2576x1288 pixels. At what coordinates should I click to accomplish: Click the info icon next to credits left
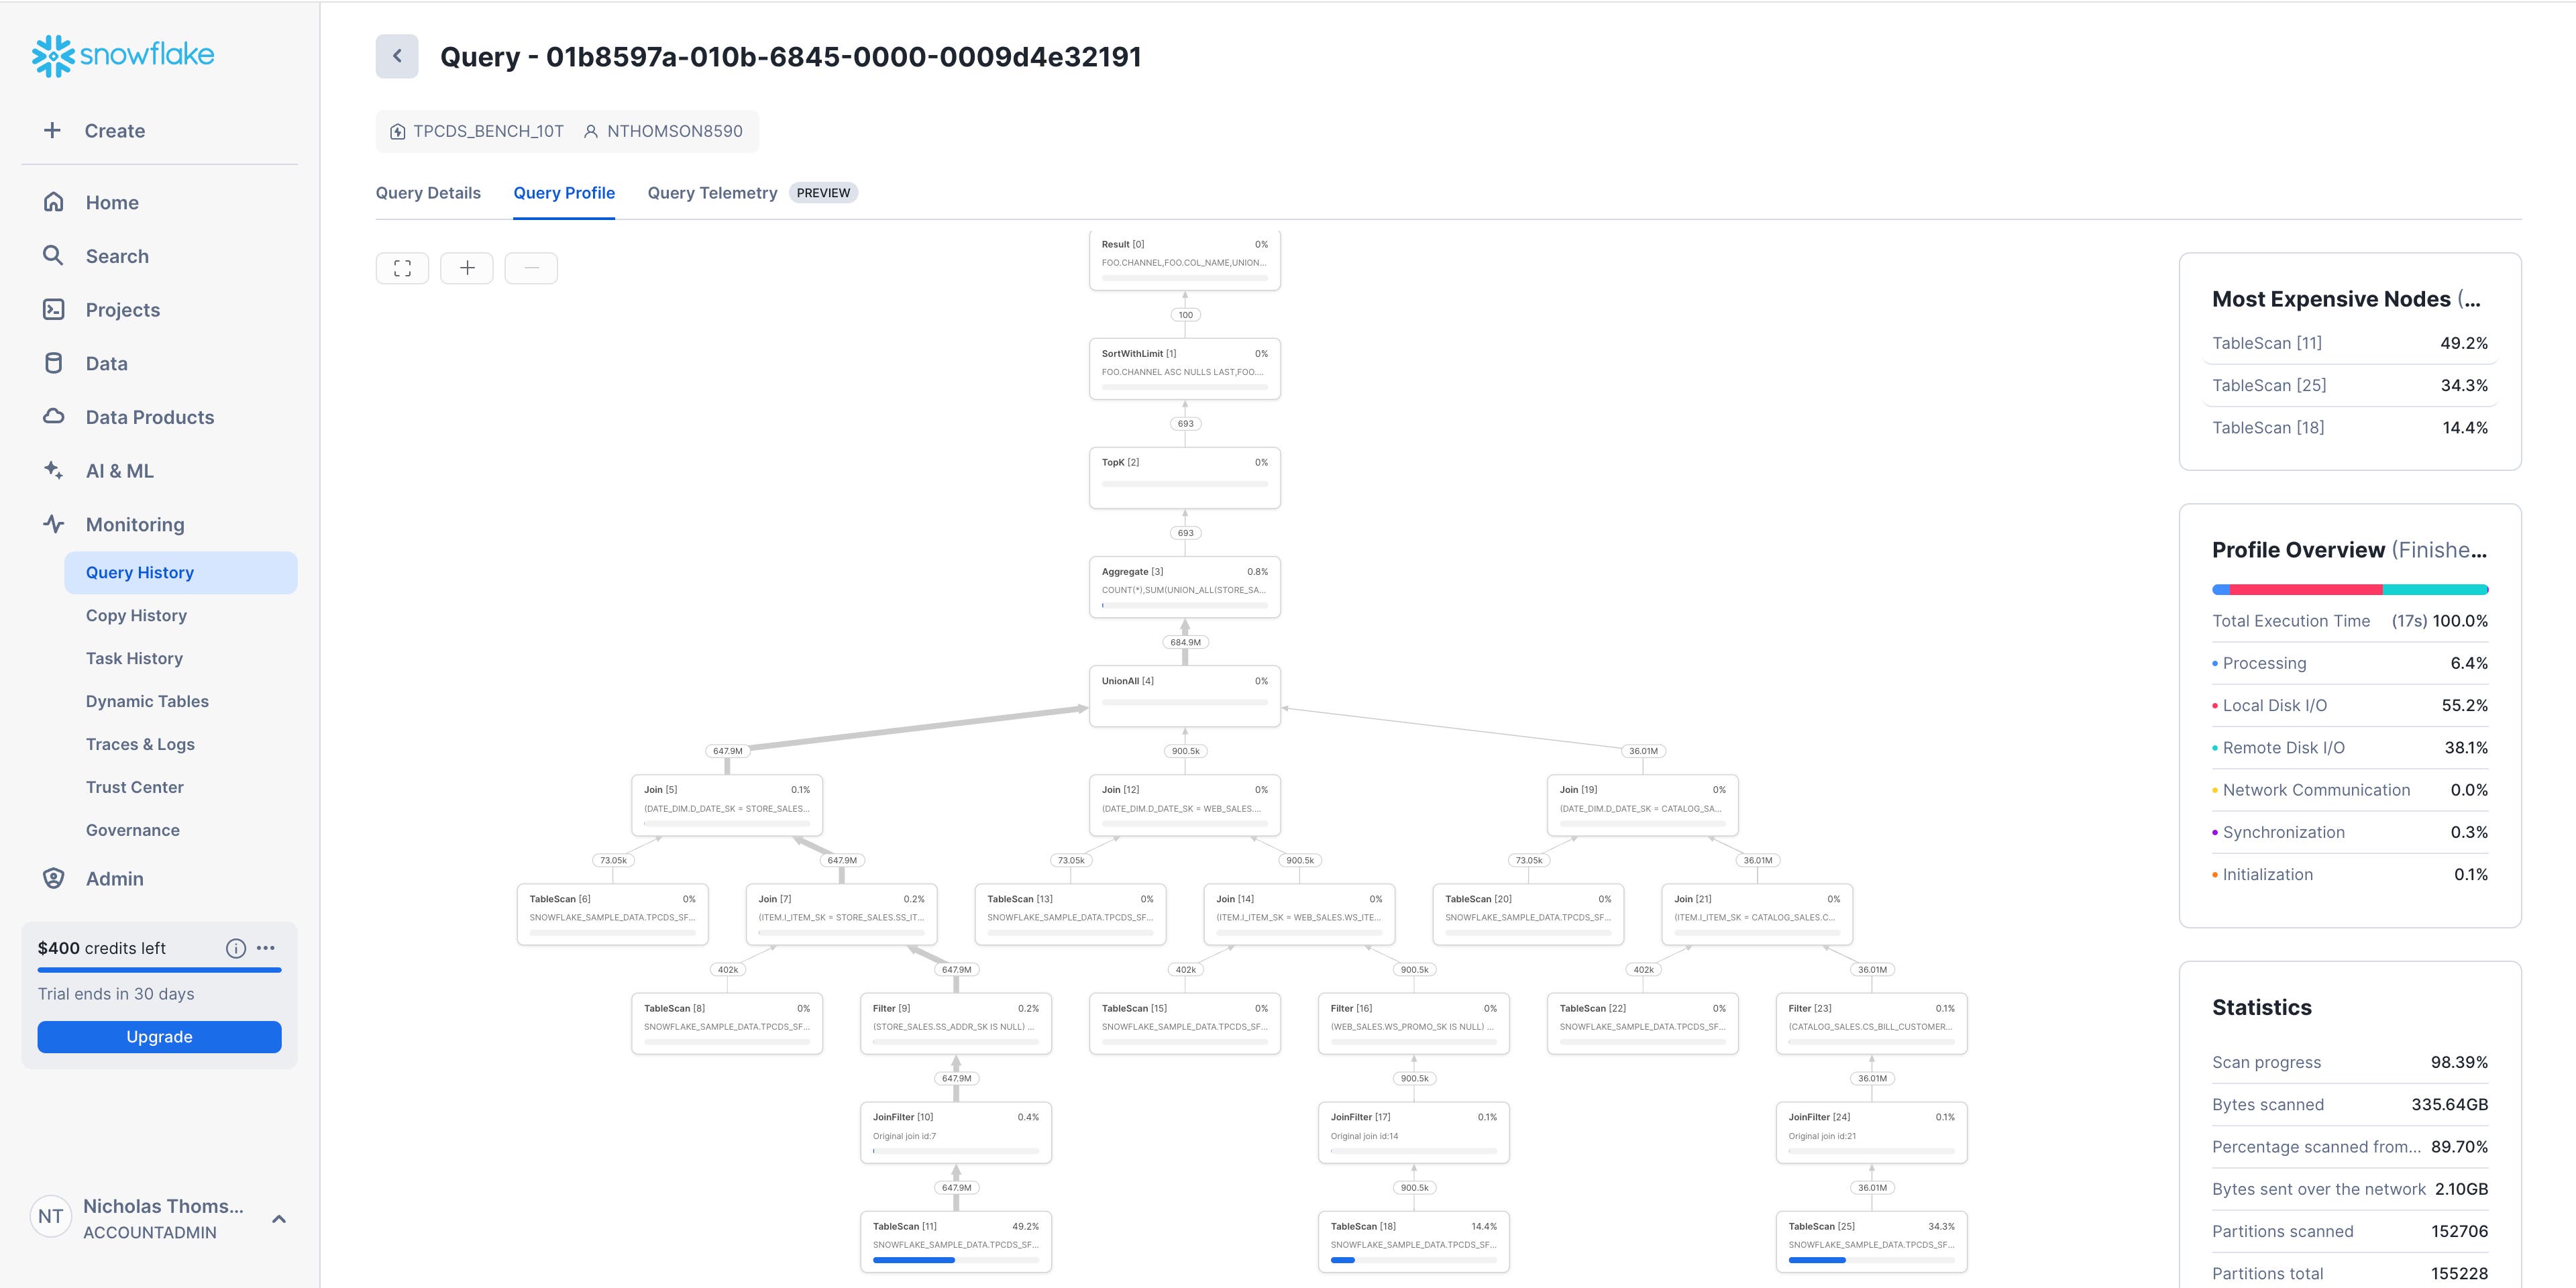point(235,948)
